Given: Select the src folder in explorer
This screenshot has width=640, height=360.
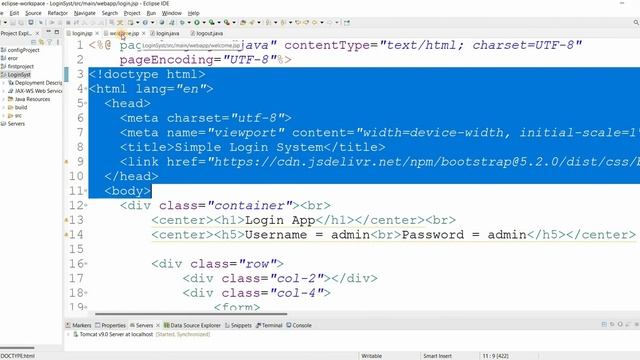Looking at the screenshot, I should coord(18,115).
